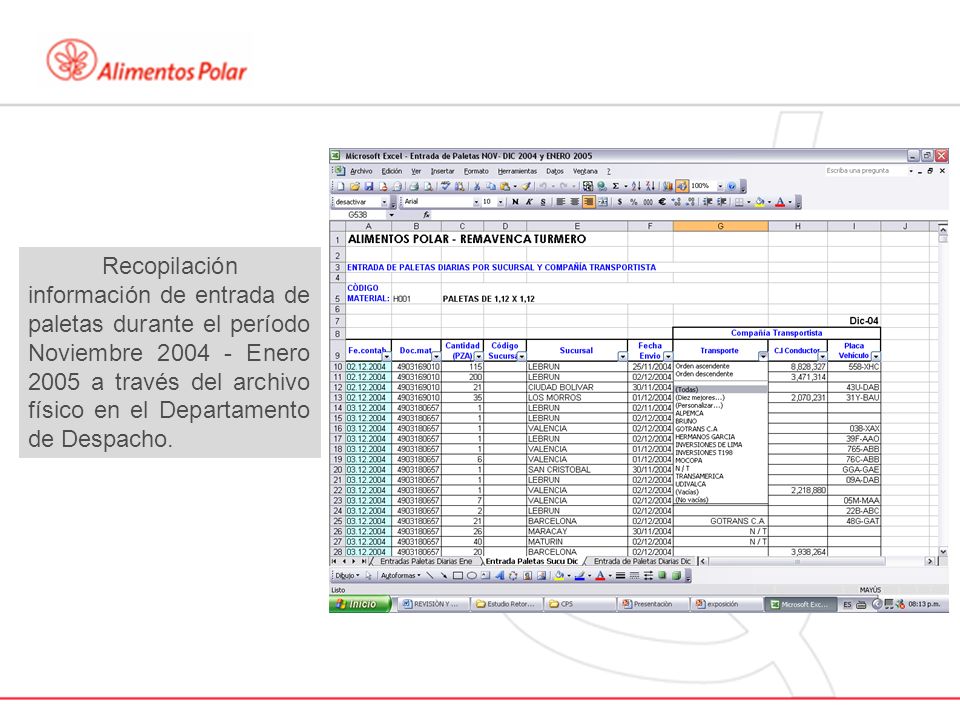Open Estudio Retor... taskbar folder
The width and height of the screenshot is (960, 720).
pos(506,604)
